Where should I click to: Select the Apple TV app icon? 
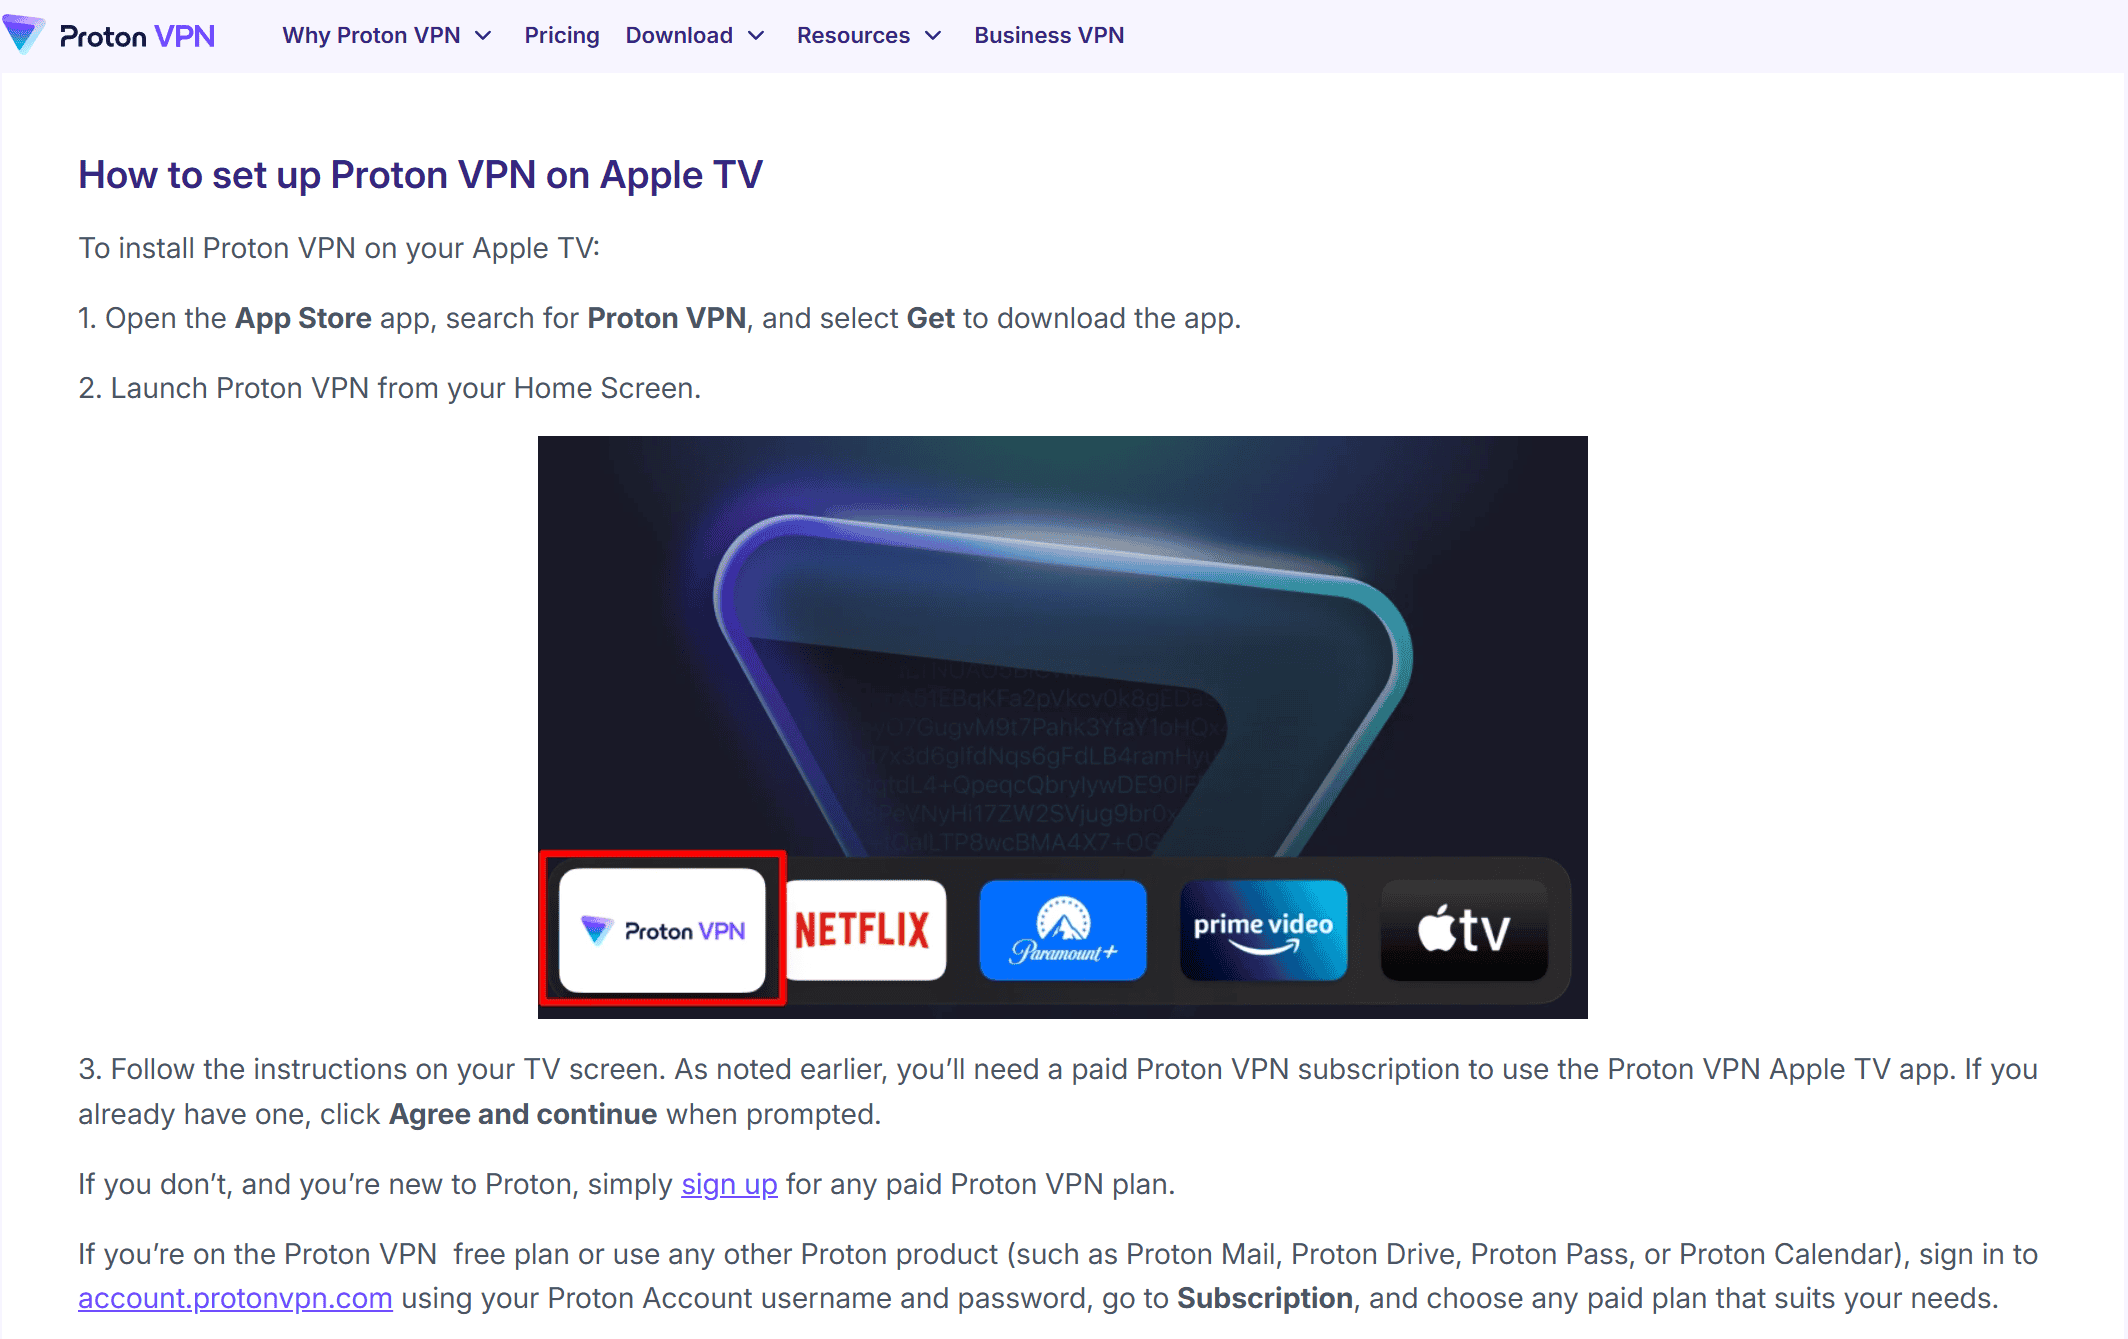(1463, 929)
